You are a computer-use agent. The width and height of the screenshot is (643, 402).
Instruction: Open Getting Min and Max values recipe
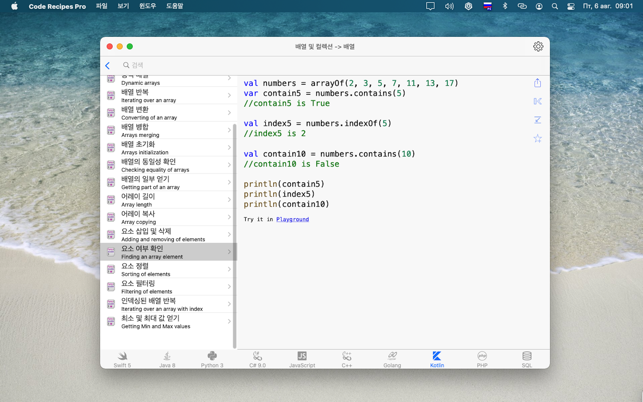[x=168, y=321]
